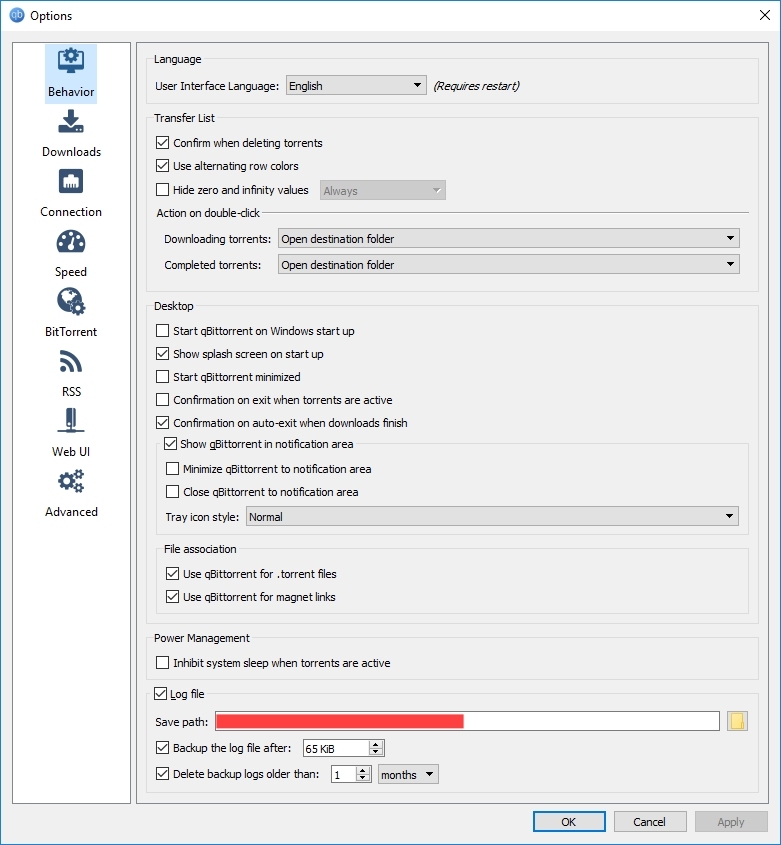Toggle Confirm when deleting torrents

coord(162,143)
